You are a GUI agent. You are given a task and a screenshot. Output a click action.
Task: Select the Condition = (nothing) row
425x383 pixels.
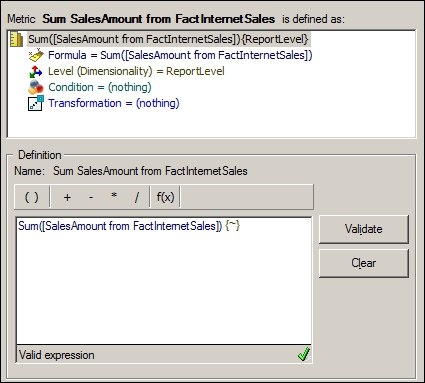[100, 87]
